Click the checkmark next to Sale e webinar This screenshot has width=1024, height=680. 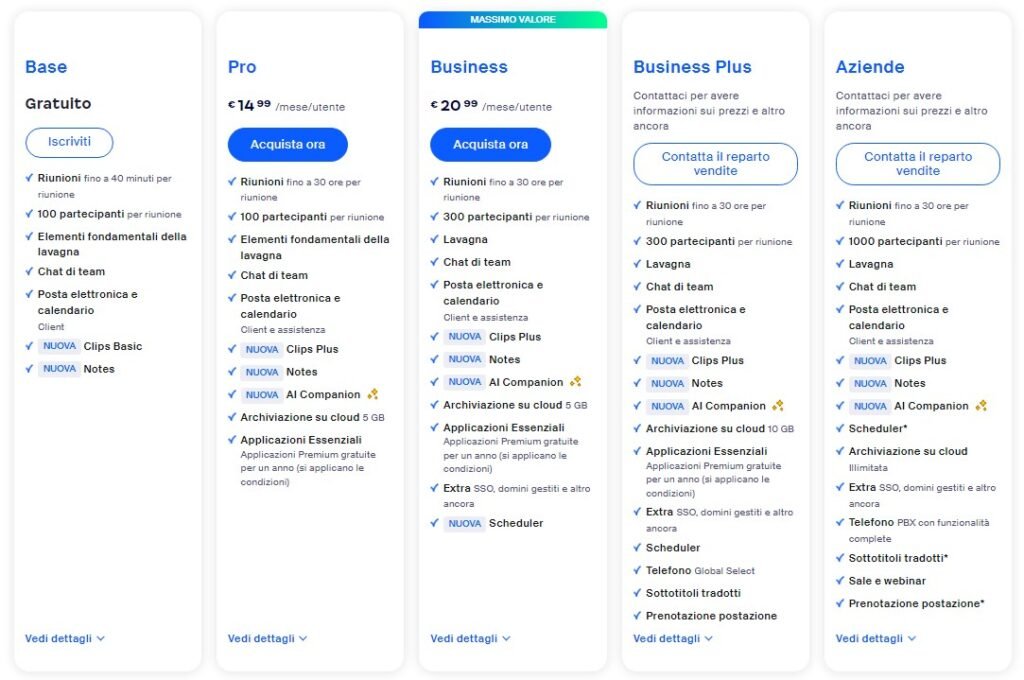(840, 581)
